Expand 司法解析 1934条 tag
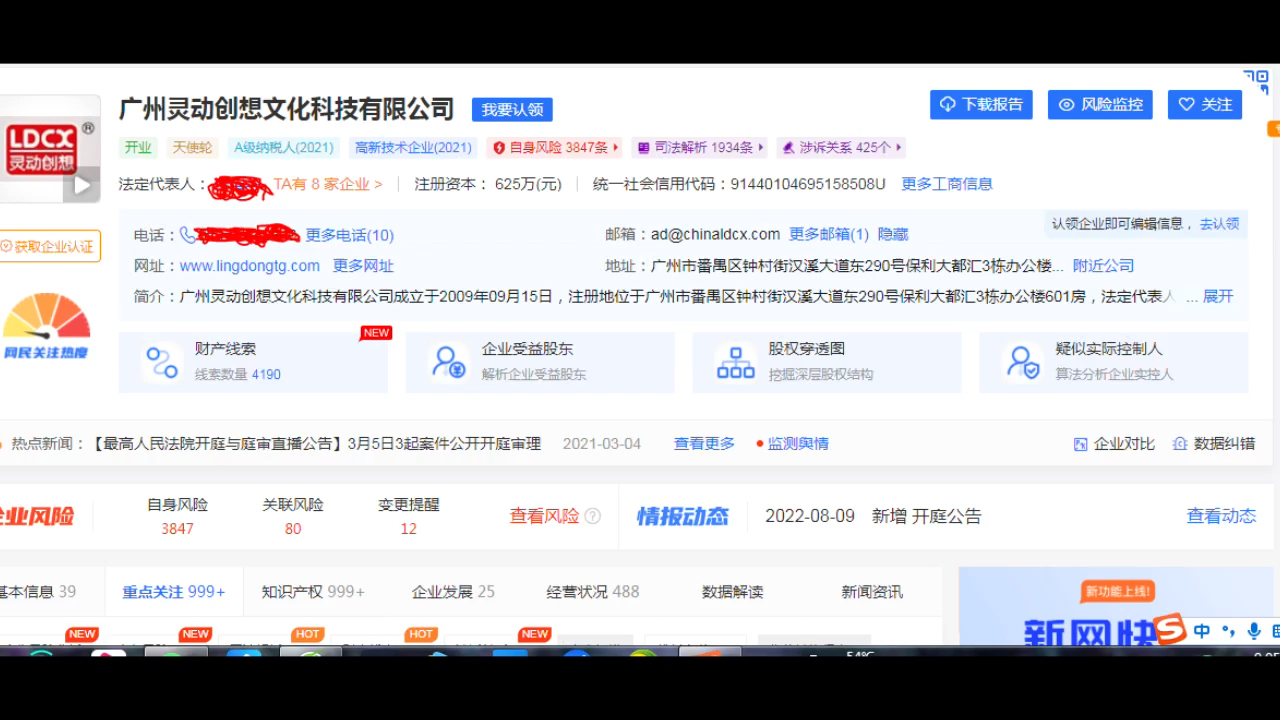The height and width of the screenshot is (720, 1280). [700, 147]
